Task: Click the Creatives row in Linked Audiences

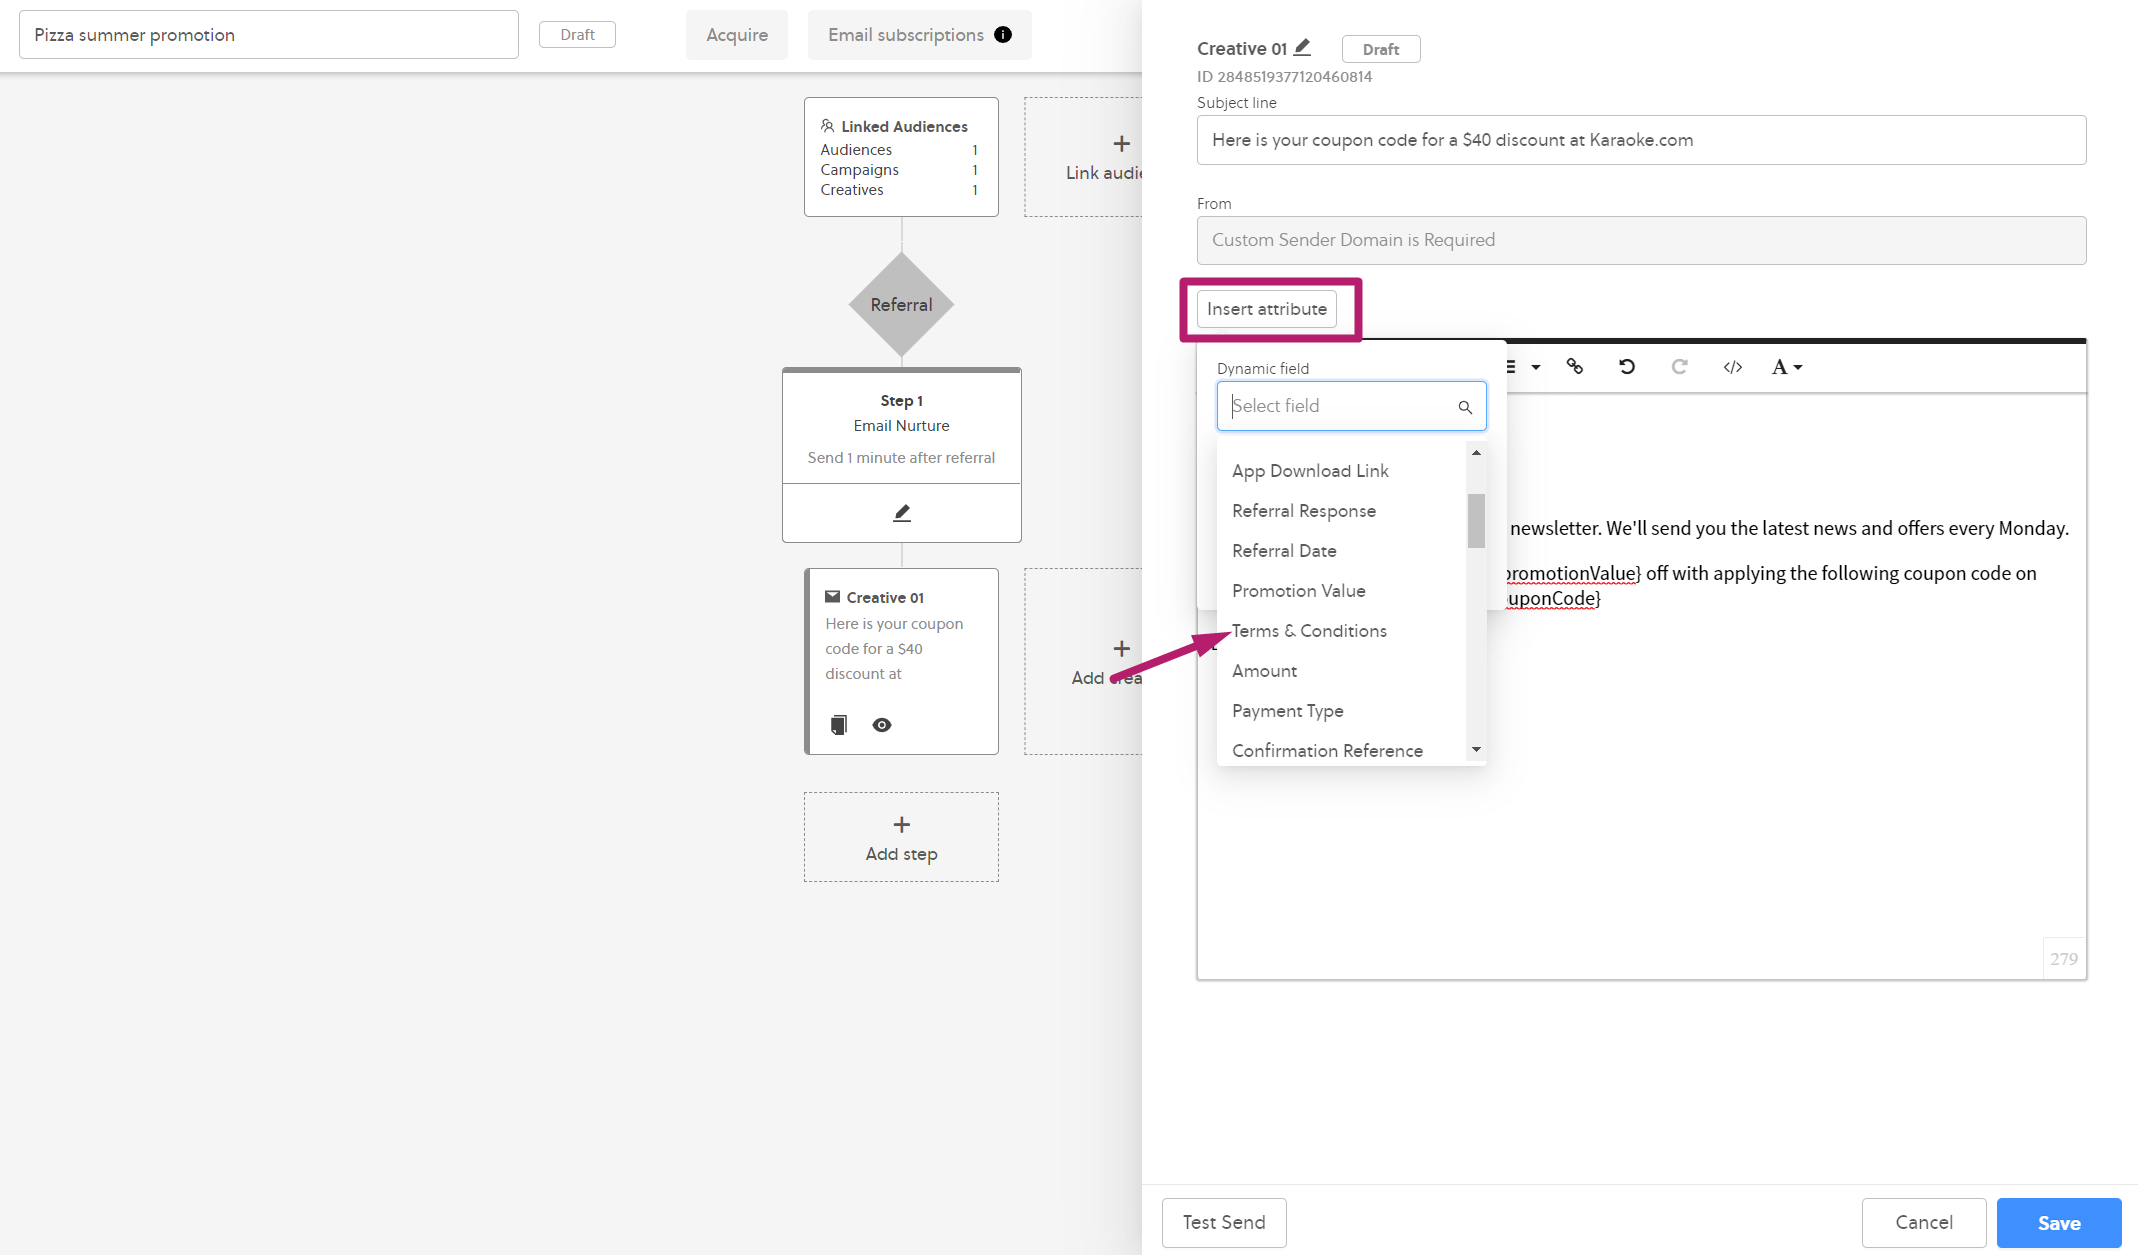Action: click(x=899, y=190)
